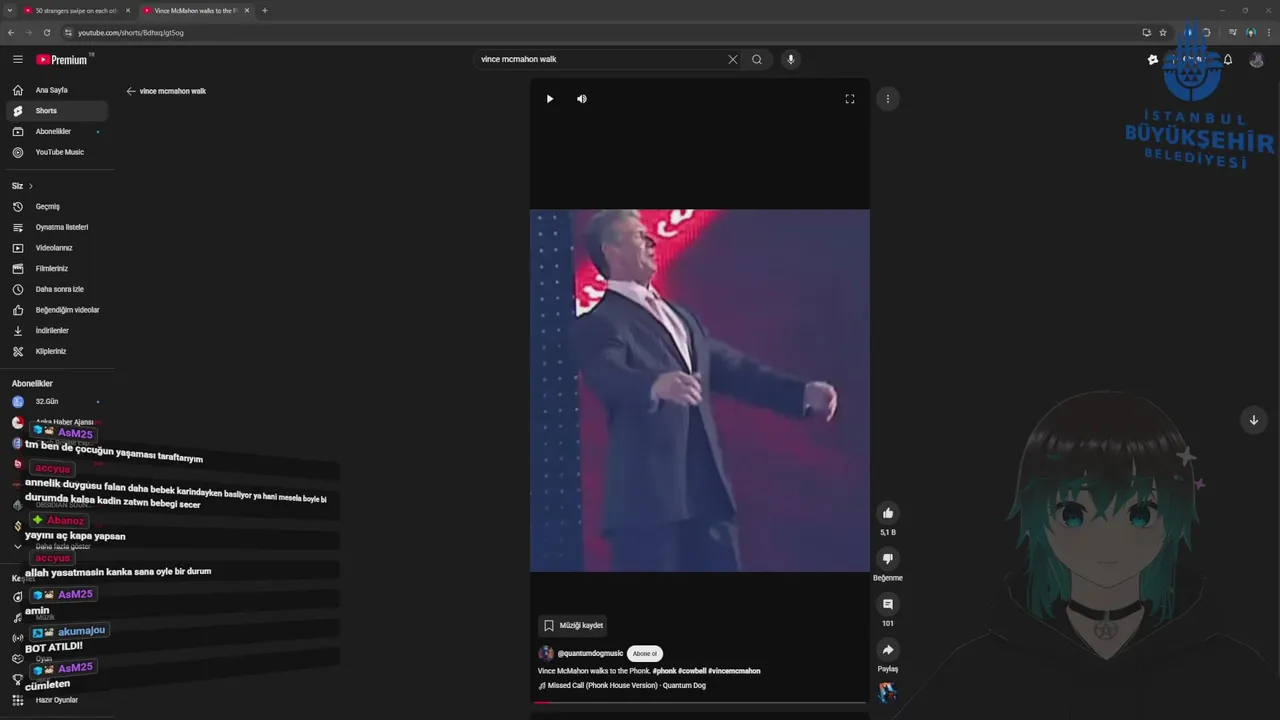Click browser back arrow
Viewport: 1280px width, 720px height.
click(x=11, y=32)
